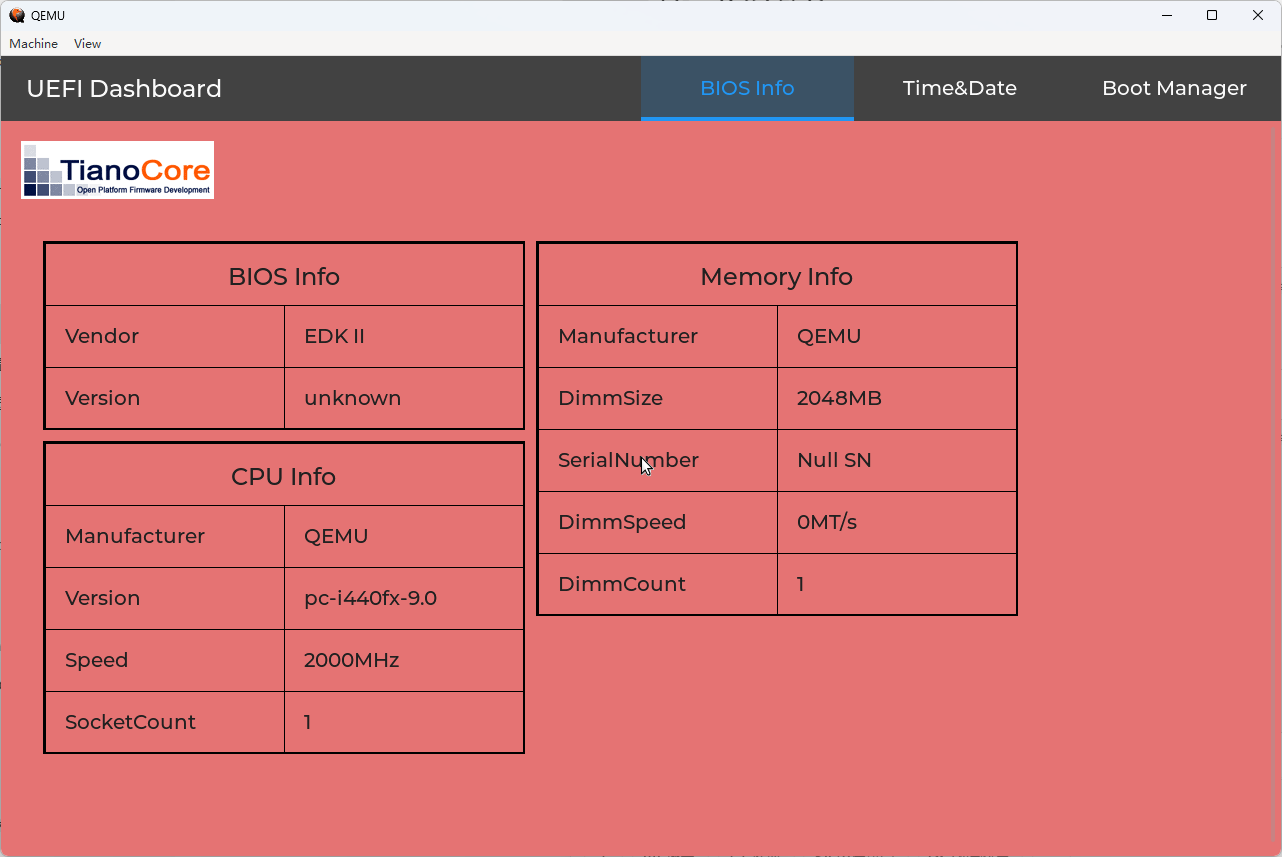
Task: Click the SocketCount value 1
Action: (x=308, y=722)
